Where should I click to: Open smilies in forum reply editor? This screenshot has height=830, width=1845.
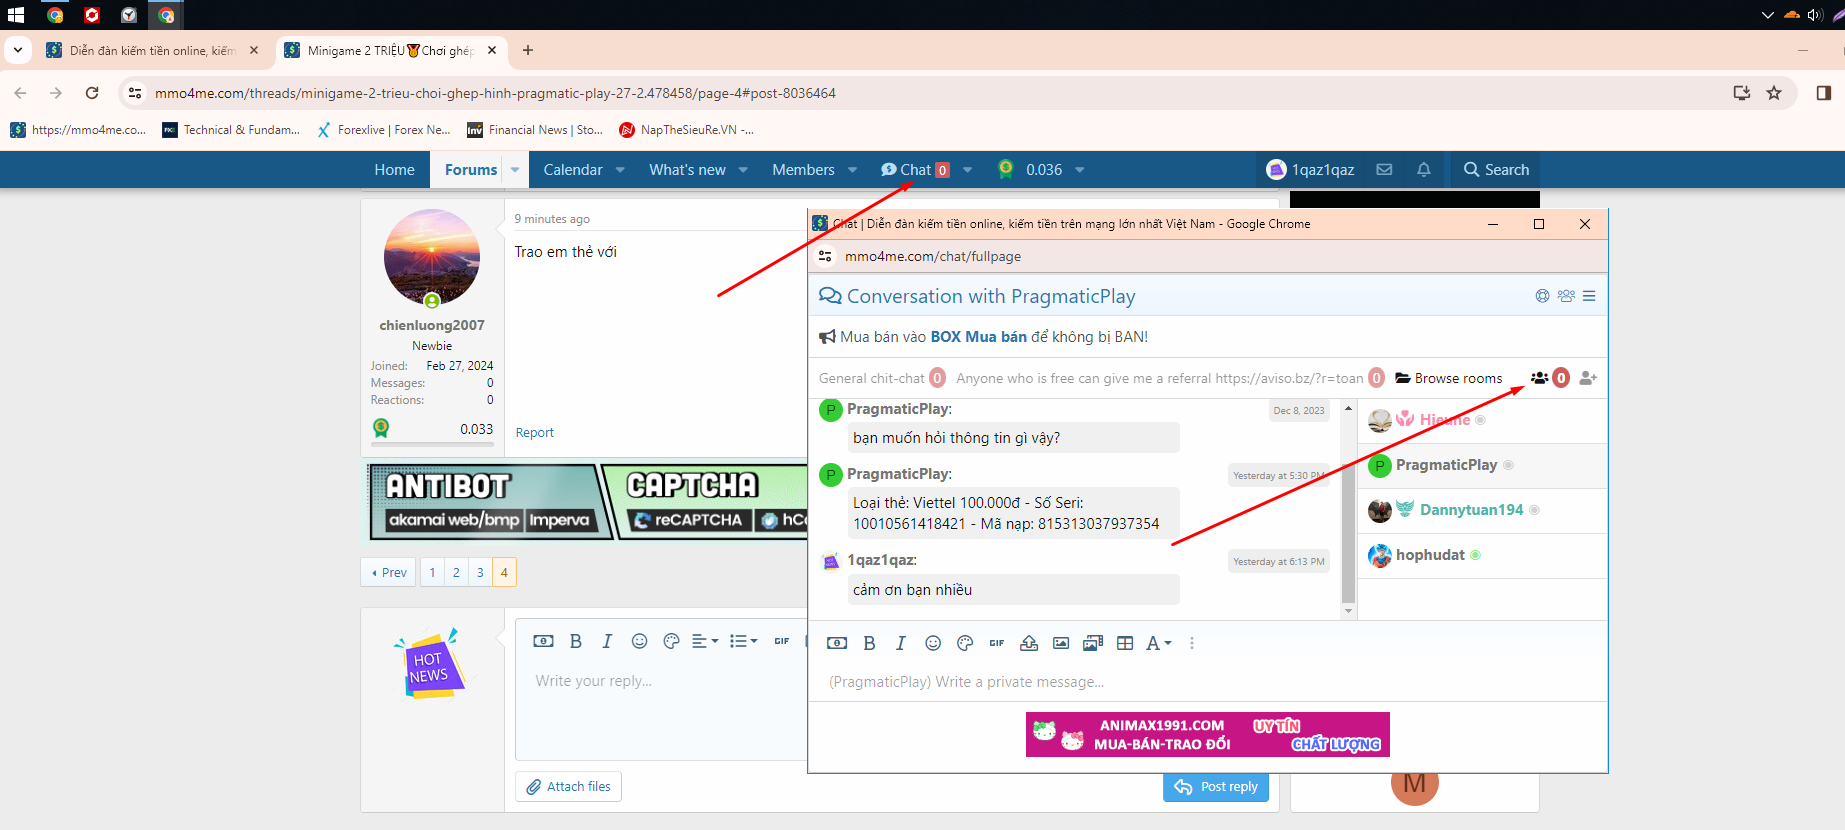[x=640, y=641]
